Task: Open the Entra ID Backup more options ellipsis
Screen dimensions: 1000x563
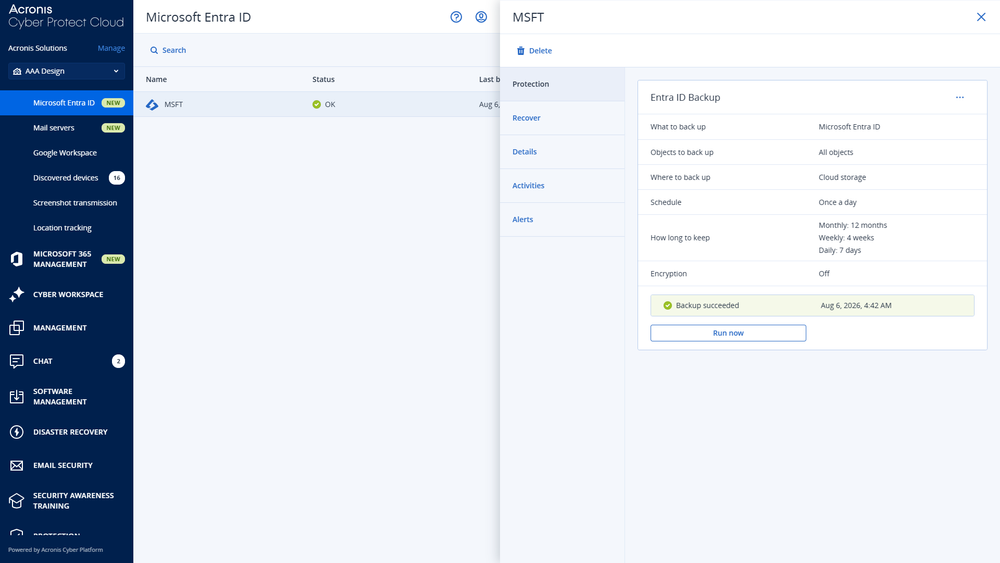Action: click(x=960, y=98)
